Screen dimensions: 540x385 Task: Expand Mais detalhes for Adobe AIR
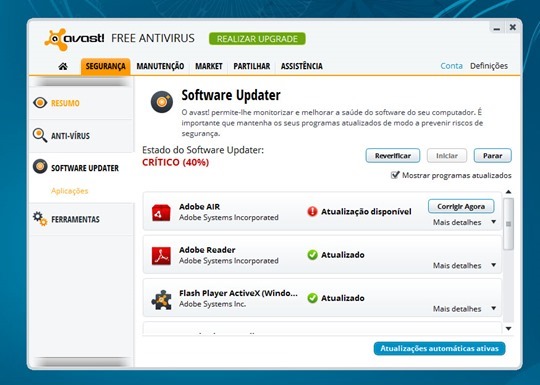[464, 222]
